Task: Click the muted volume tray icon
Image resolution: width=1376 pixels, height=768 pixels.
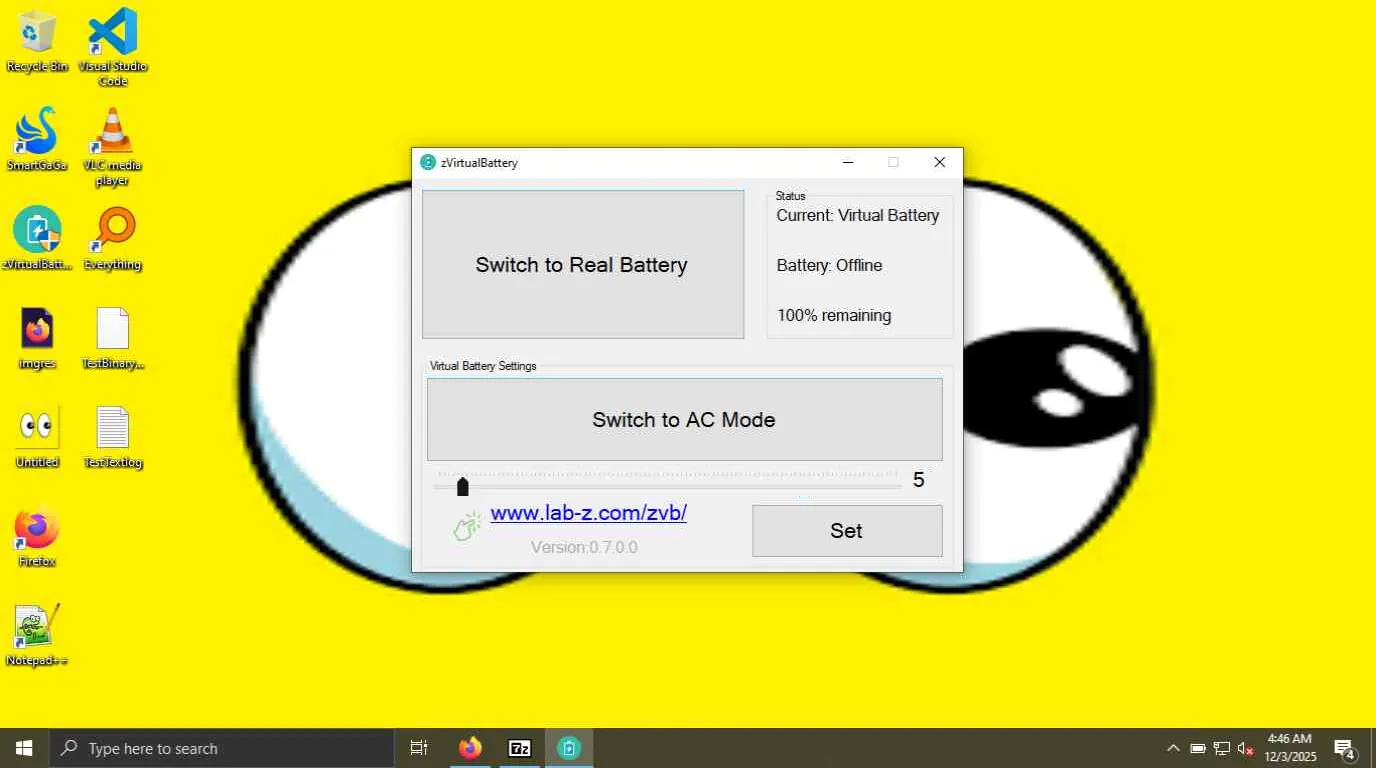Action: tap(1246, 748)
